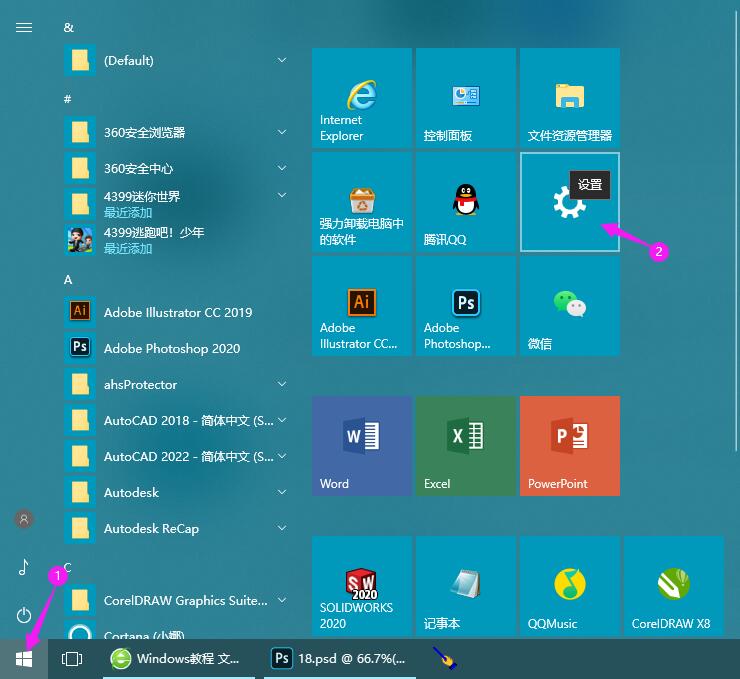Expand the 360安全中心 folder chevron
The width and height of the screenshot is (740, 679).
tap(282, 168)
